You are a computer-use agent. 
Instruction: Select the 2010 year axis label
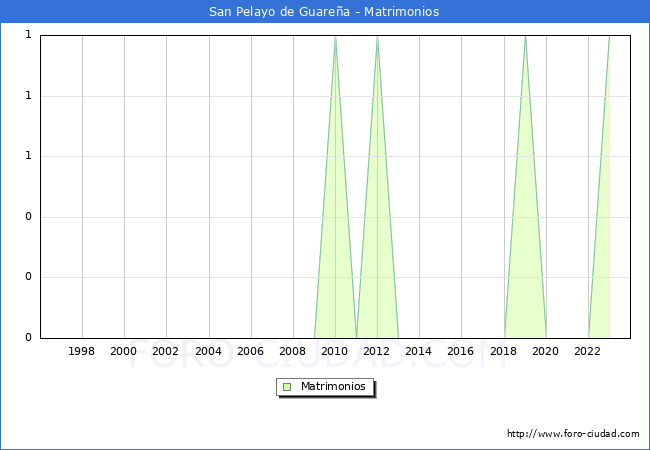(x=335, y=351)
